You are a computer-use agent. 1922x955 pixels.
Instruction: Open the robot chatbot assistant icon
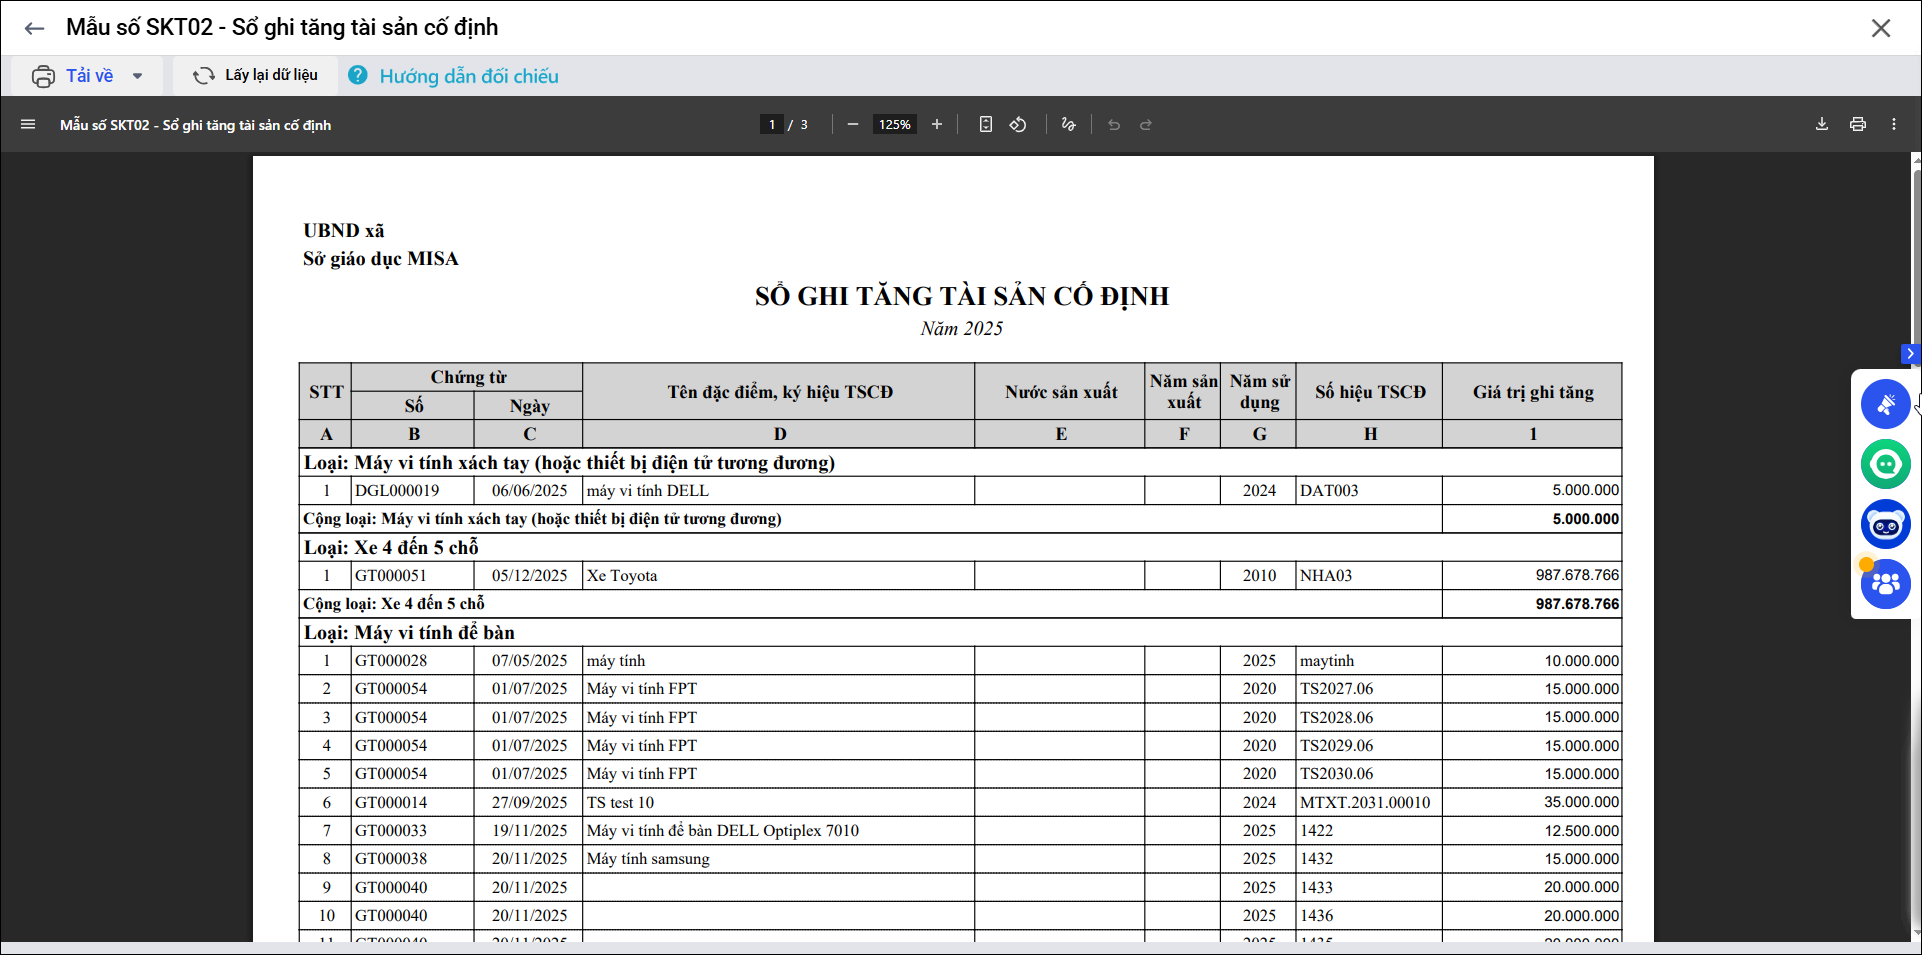pyautogui.click(x=1885, y=524)
